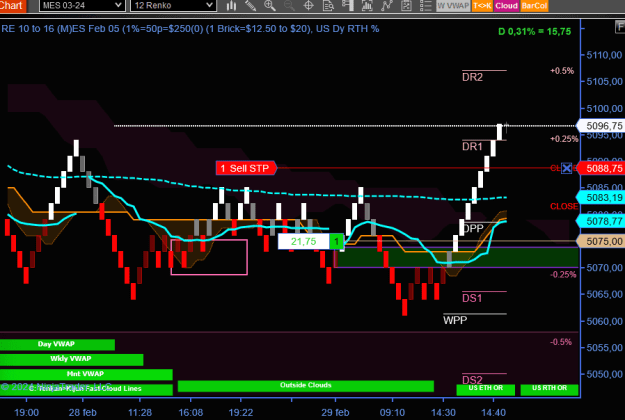The width and height of the screenshot is (625, 420).
Task: Click the DS1 pivot label
Action: pyautogui.click(x=472, y=298)
